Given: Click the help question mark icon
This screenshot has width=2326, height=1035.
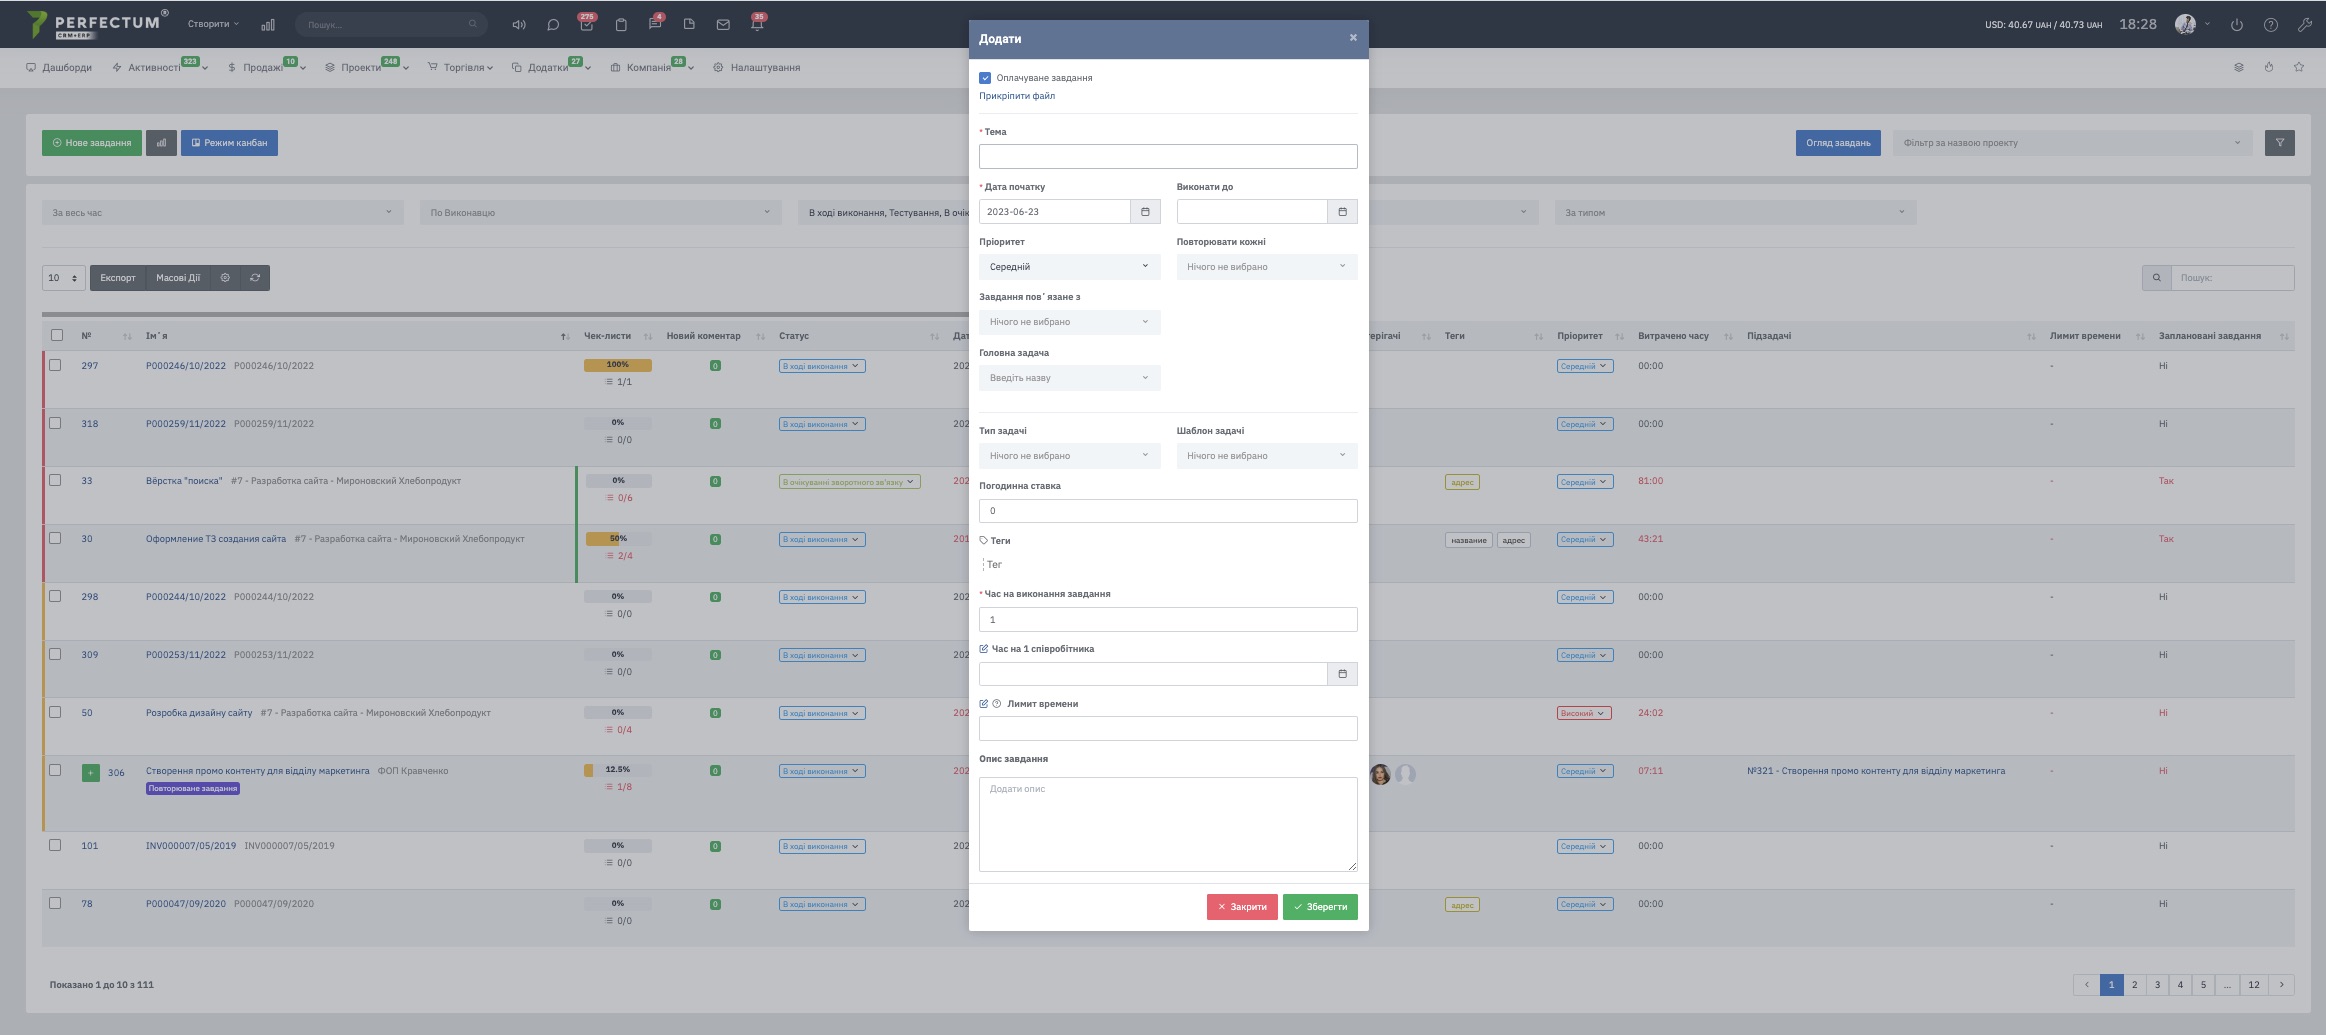Looking at the screenshot, I should click(x=2270, y=25).
